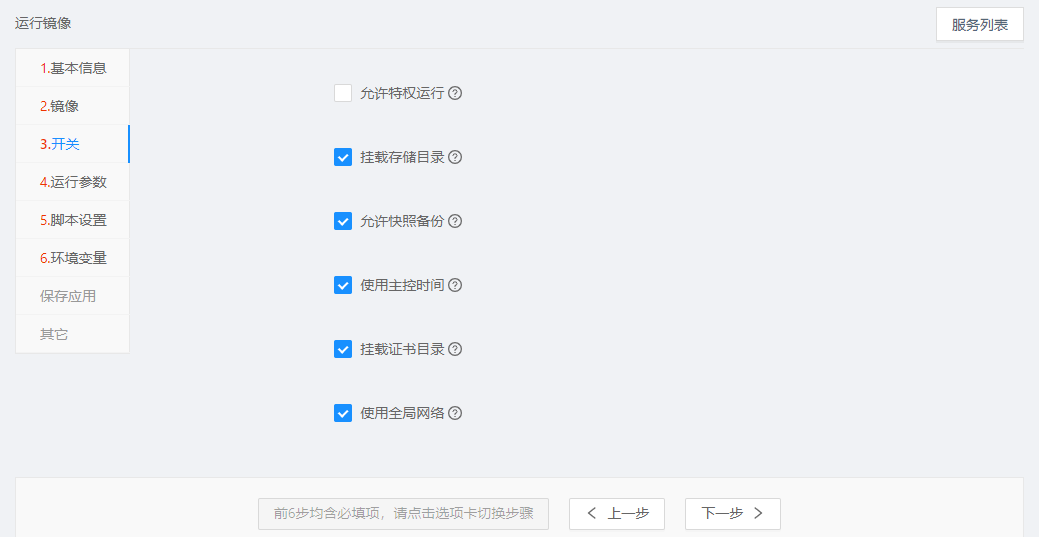Click help icon next to 使用主控时间

point(455,285)
